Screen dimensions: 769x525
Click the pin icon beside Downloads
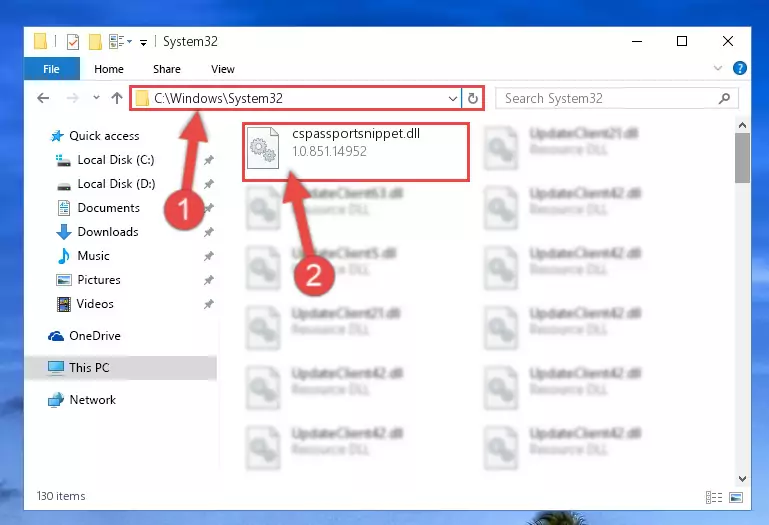coord(208,232)
